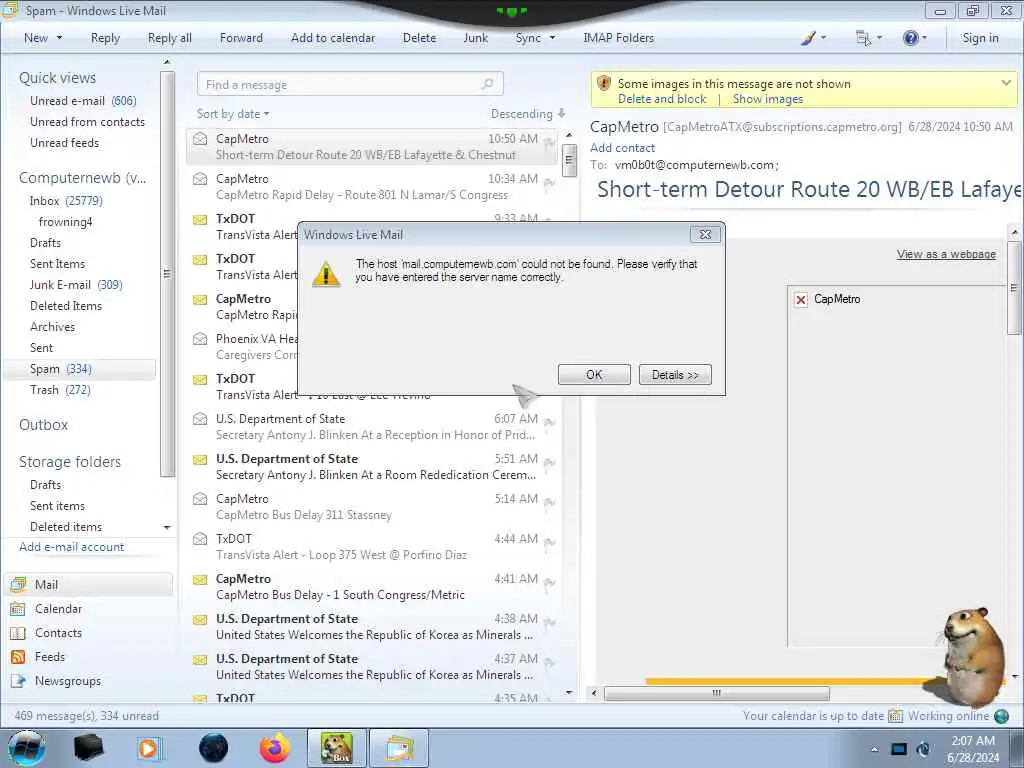
Task: Select Unread from contacts view
Action: [87, 121]
